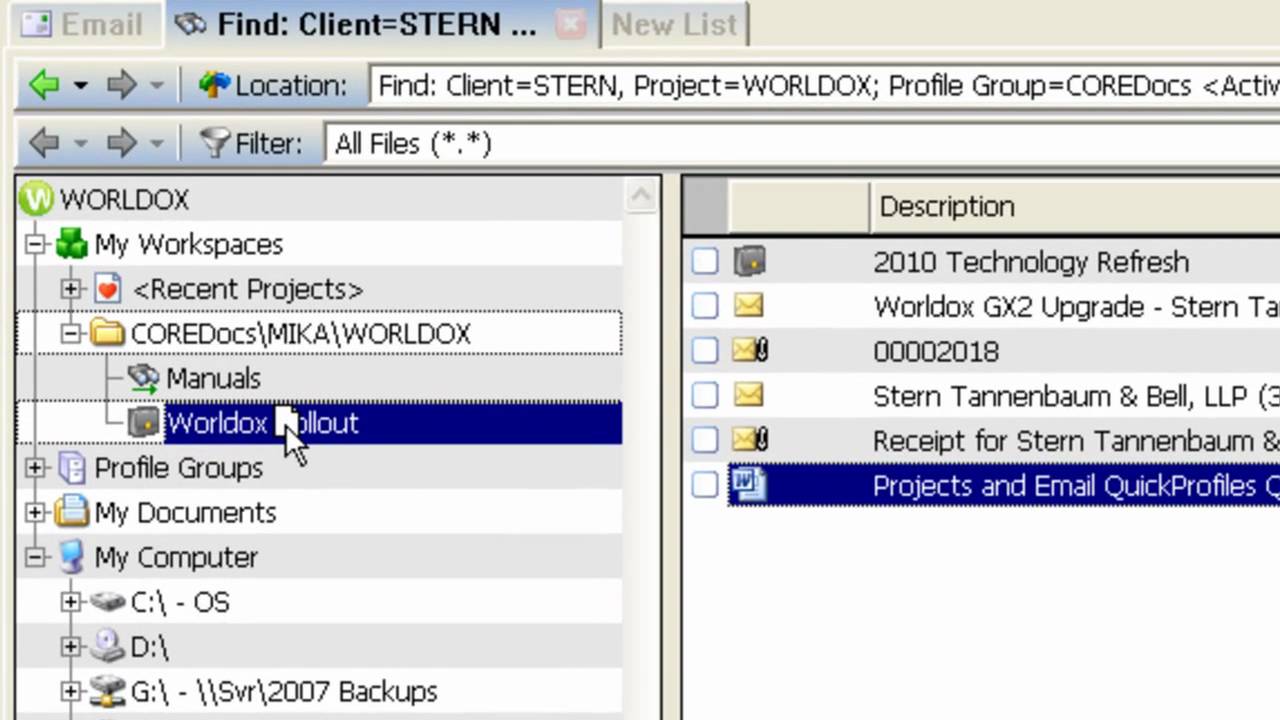Click the forward arrow in the Filter bar
The width and height of the screenshot is (1280, 720).
tap(121, 143)
